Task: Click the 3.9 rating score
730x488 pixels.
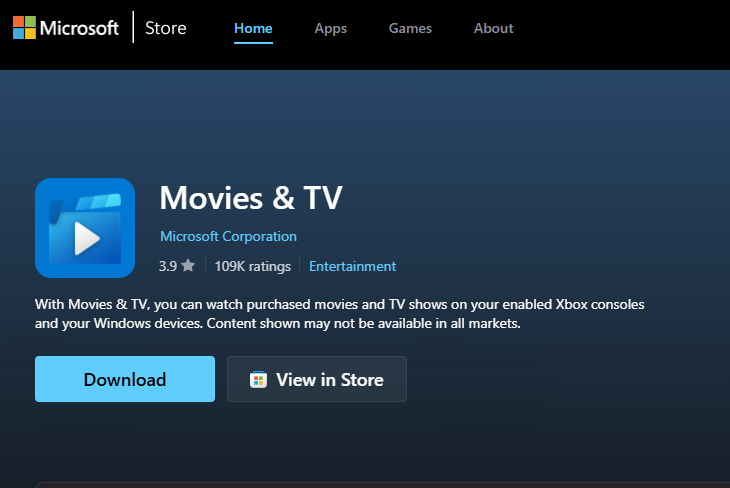Action: point(167,266)
